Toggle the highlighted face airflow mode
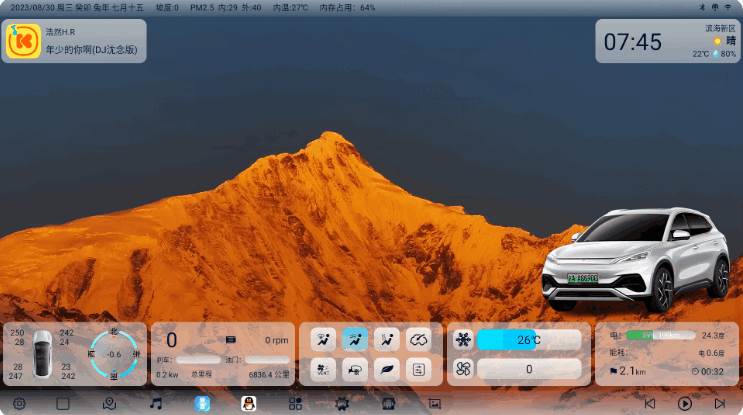 pos(355,340)
